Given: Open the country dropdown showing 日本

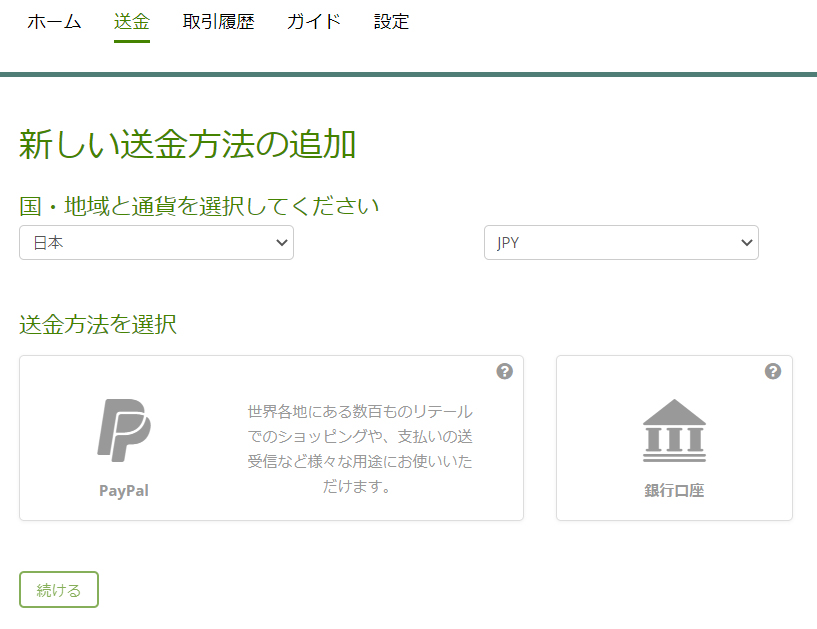Looking at the screenshot, I should [156, 242].
